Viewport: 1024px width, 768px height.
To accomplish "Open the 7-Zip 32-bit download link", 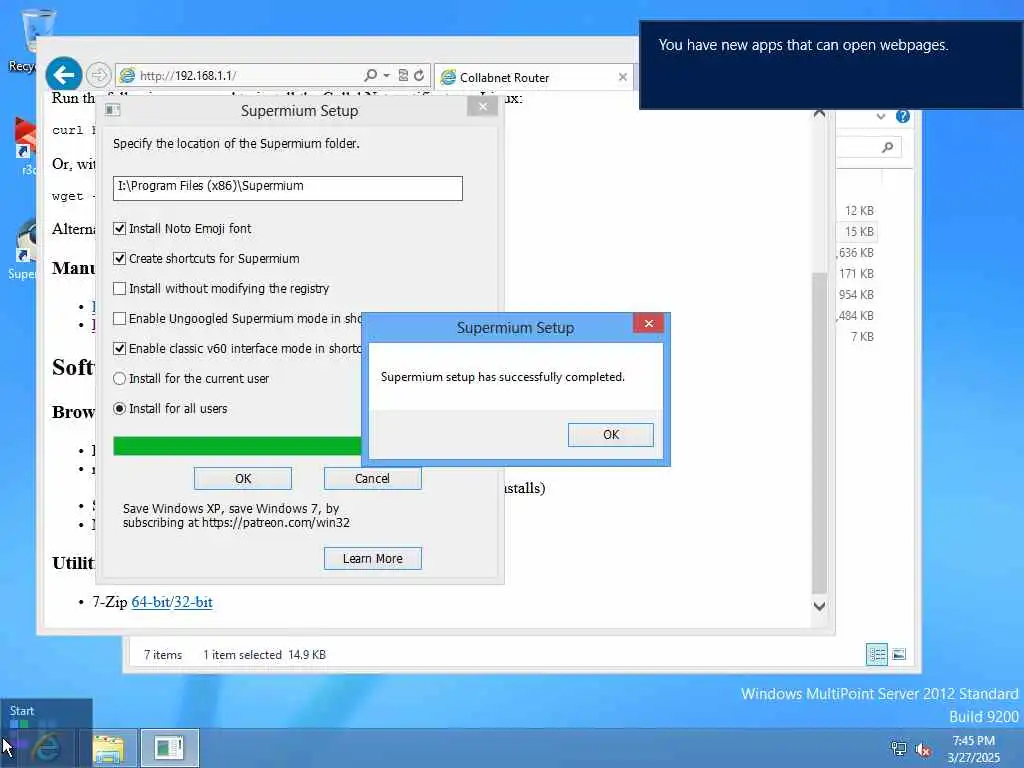I will 193,602.
